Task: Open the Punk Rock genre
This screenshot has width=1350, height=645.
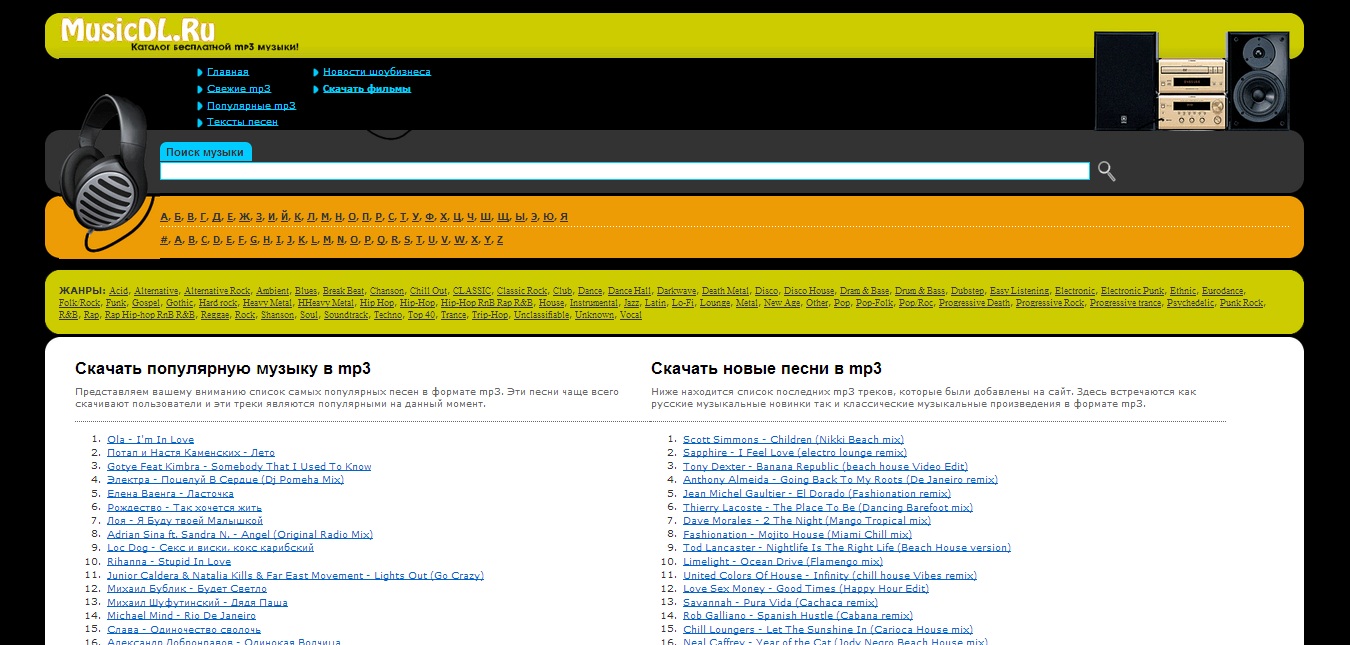Action: tap(1241, 302)
